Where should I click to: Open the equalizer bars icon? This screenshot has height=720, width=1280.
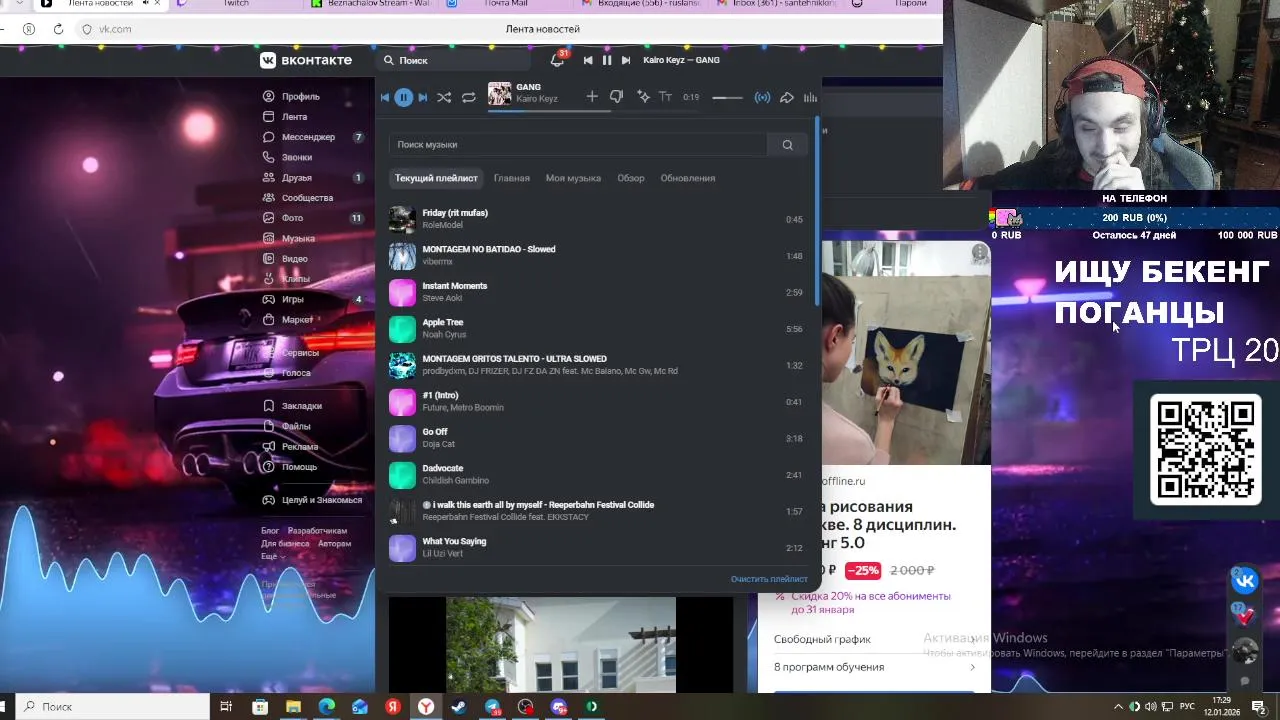pyautogui.click(x=810, y=97)
